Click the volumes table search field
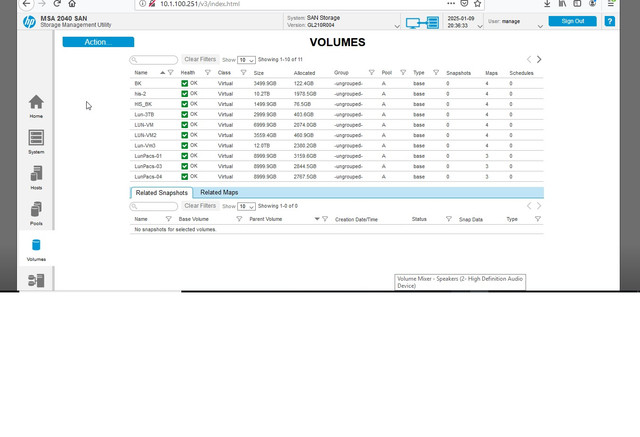This screenshot has width=640, height=437. click(153, 60)
